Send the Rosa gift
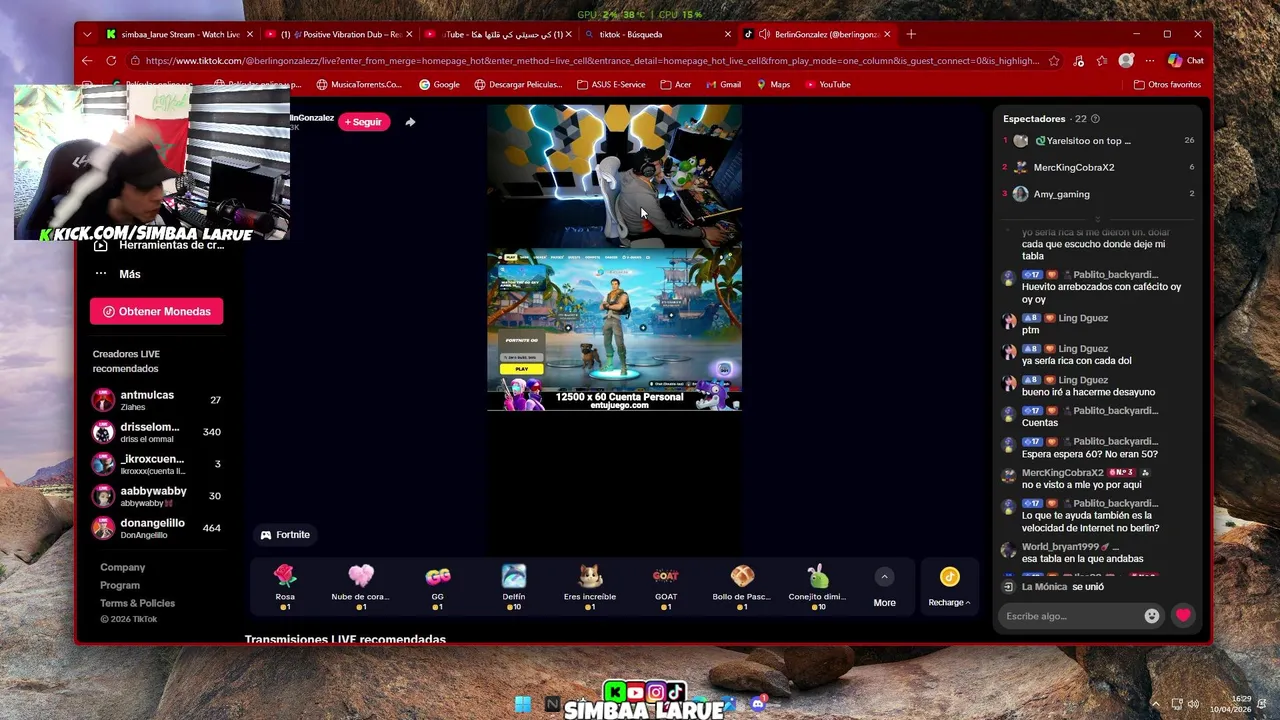This screenshot has height=720, width=1280. click(285, 587)
